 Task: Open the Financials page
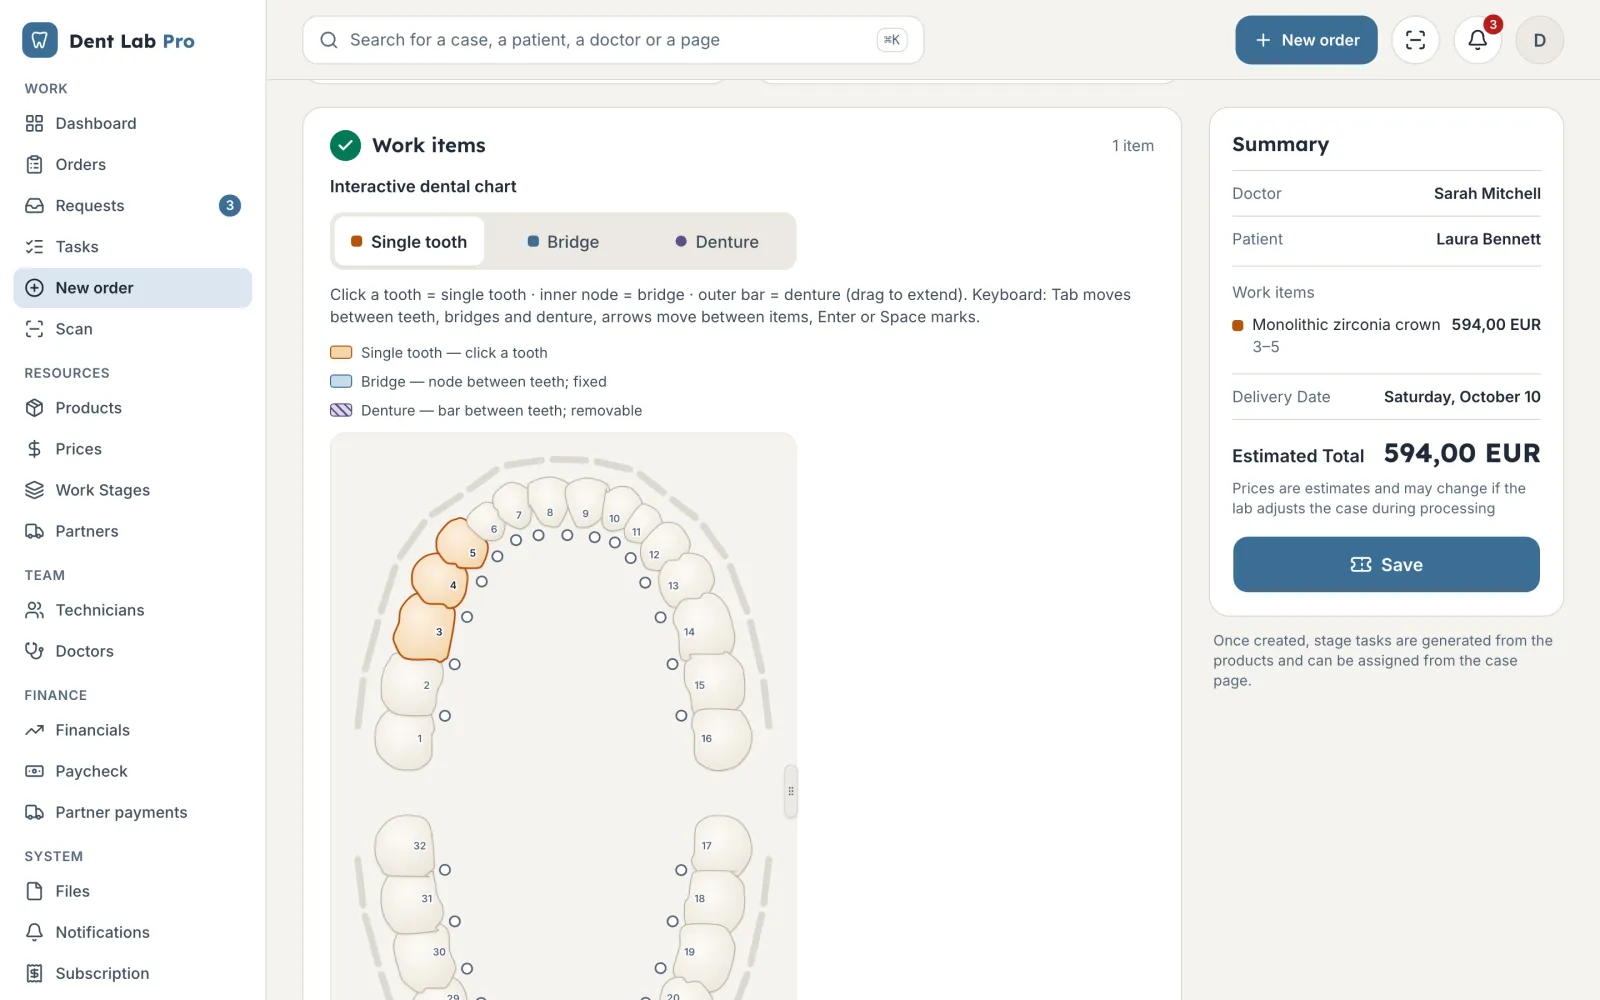[132, 730]
